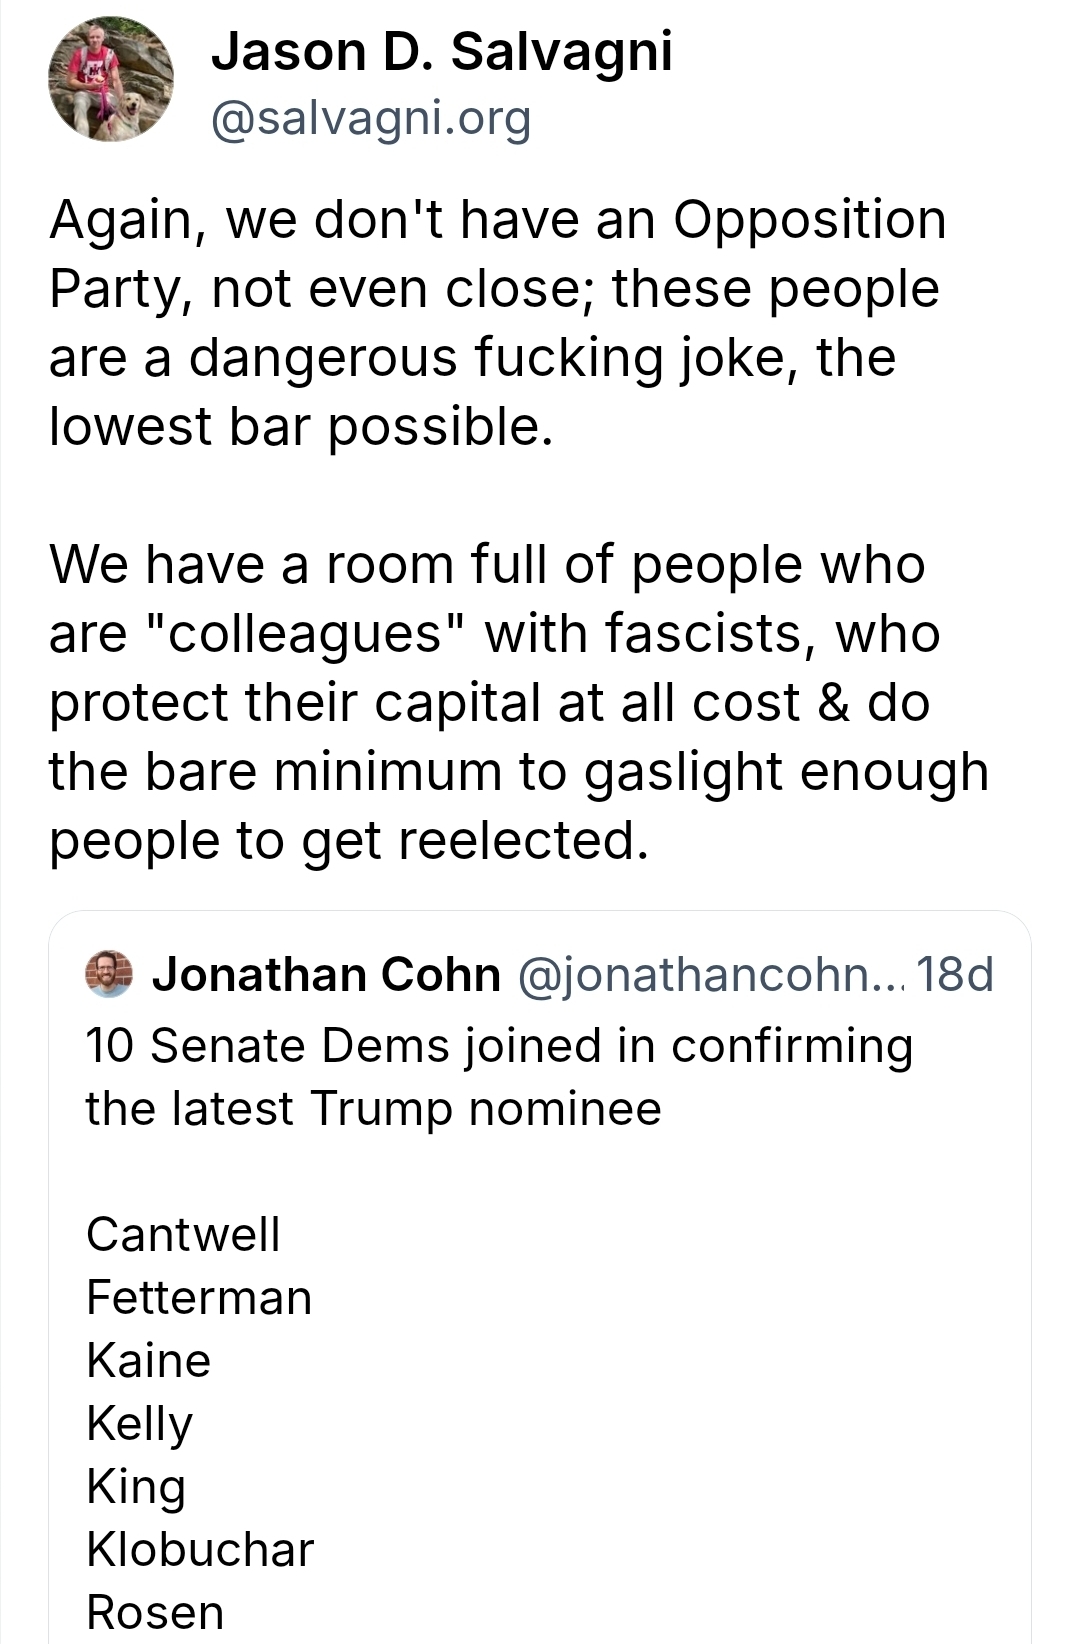Click the 'lowest bar possible.' line of text
The image size is (1080, 1644).
[300, 427]
